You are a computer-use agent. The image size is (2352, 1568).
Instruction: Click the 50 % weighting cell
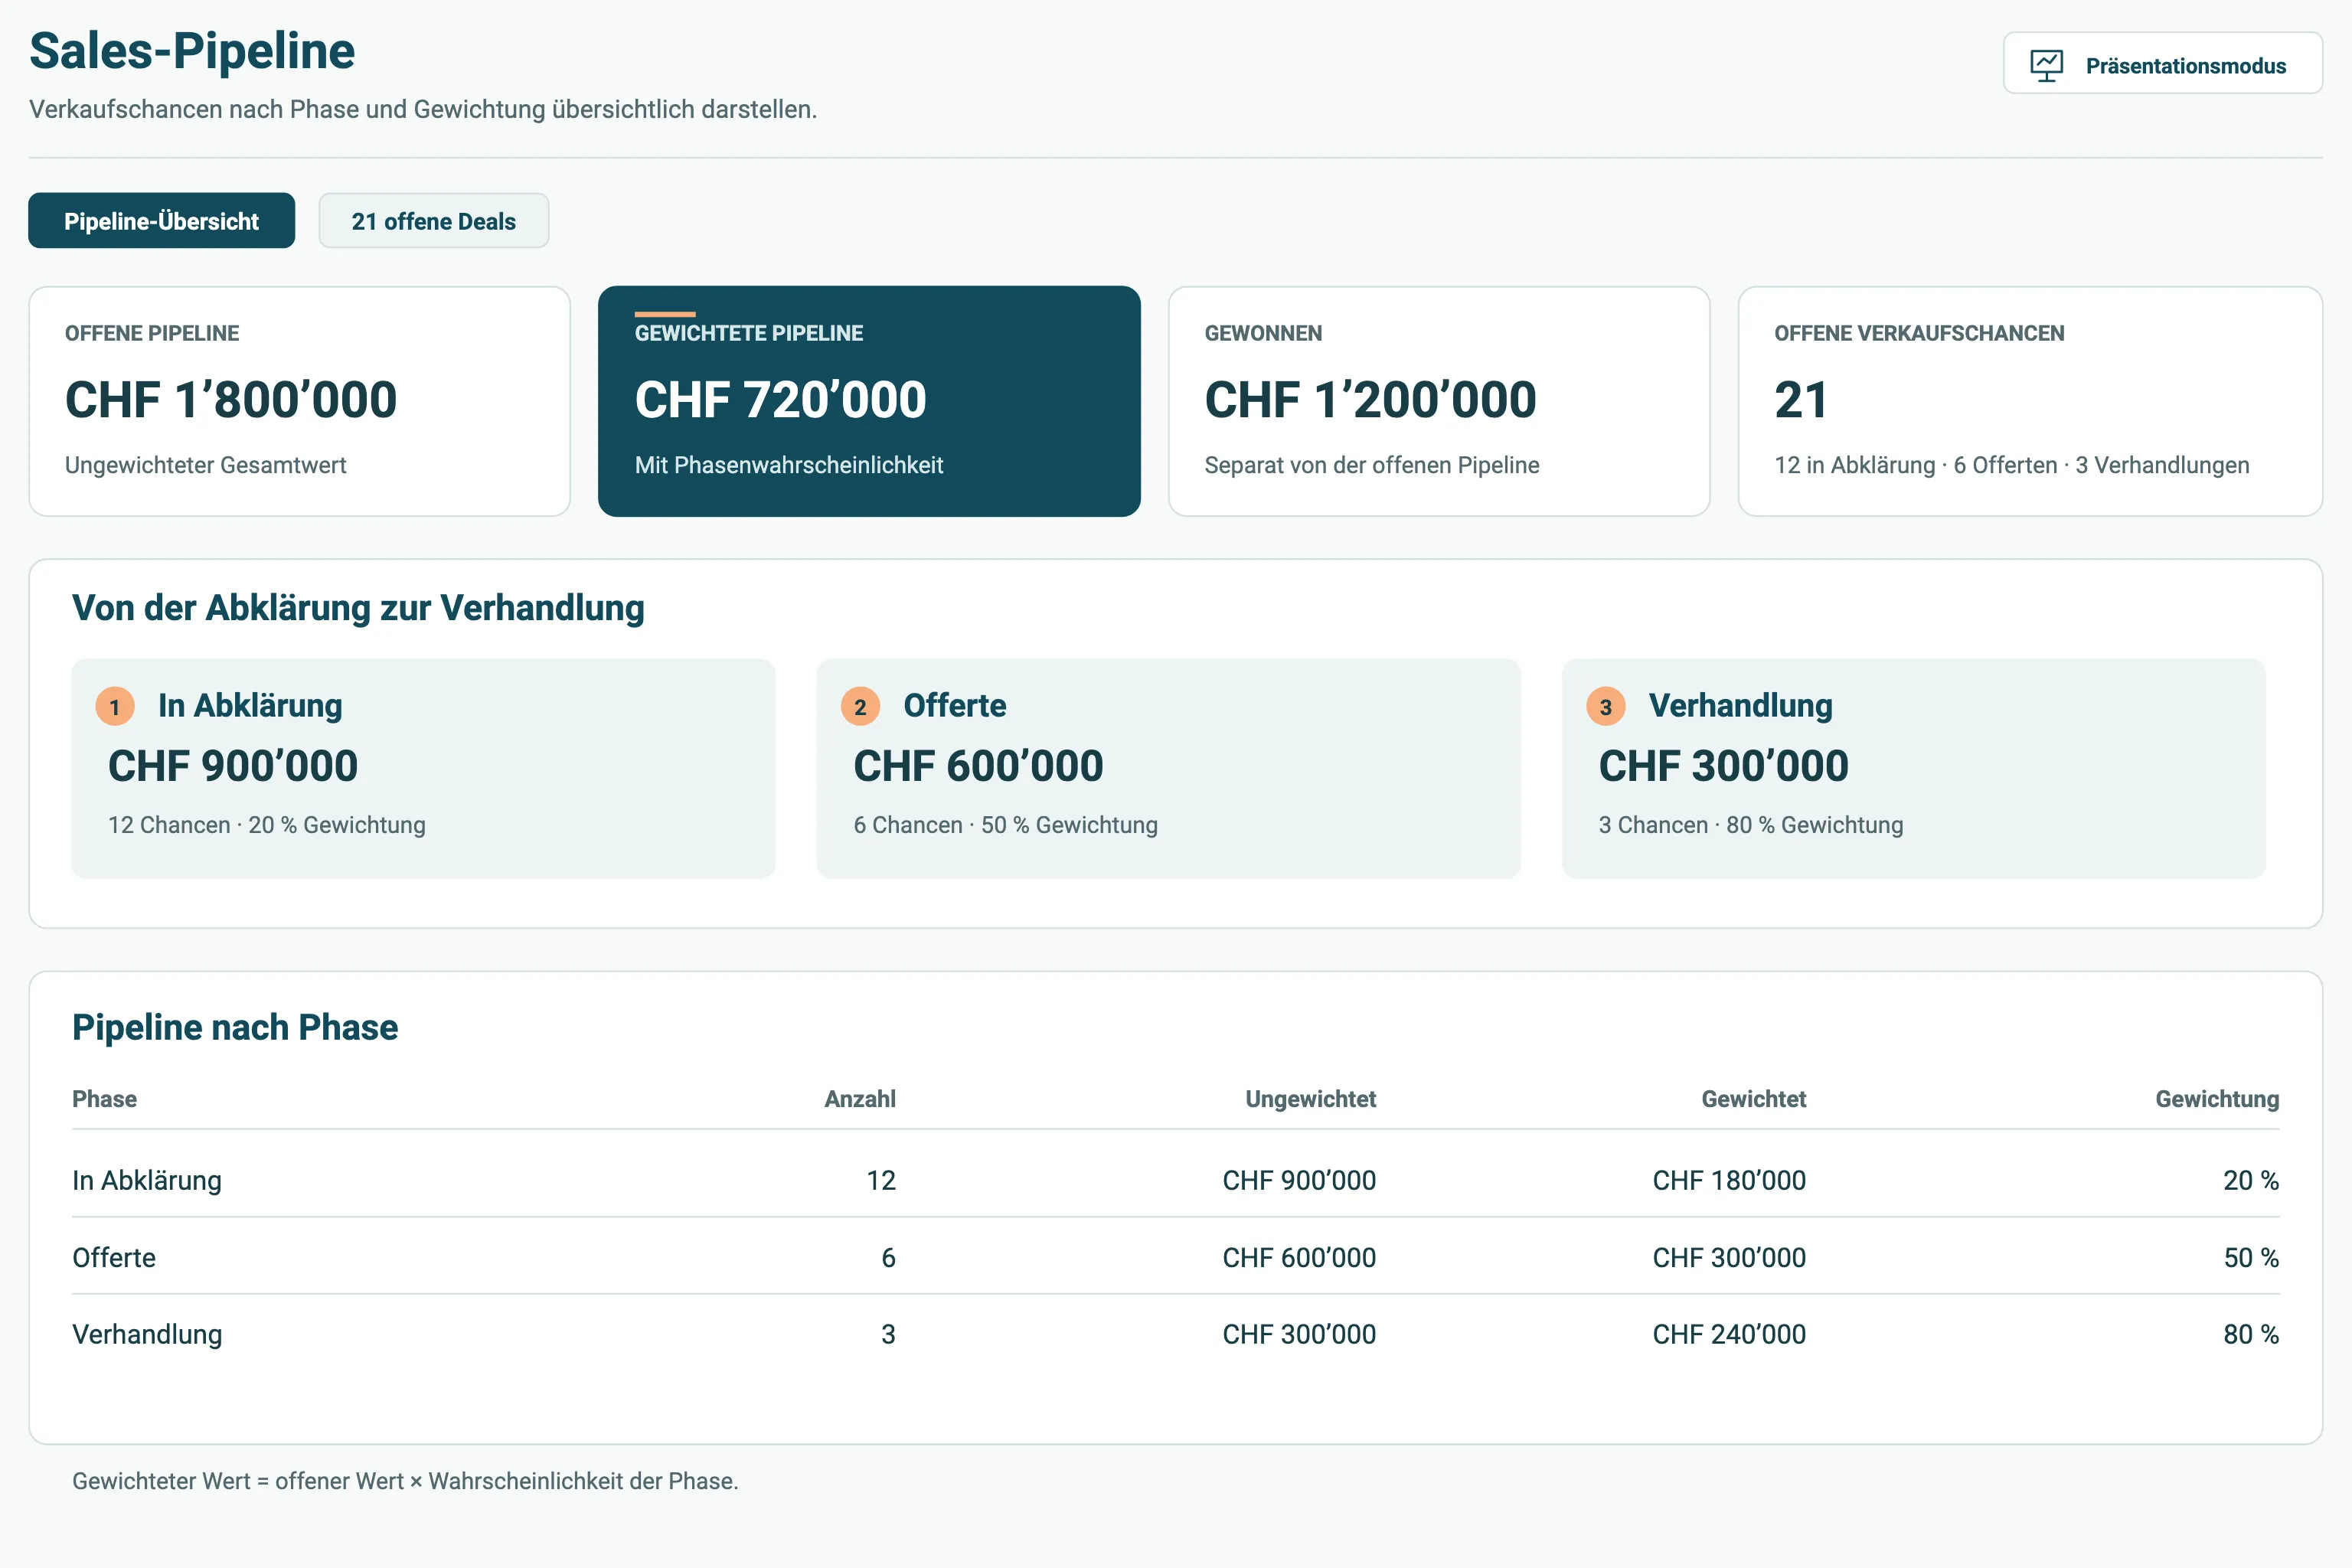tap(2251, 1257)
